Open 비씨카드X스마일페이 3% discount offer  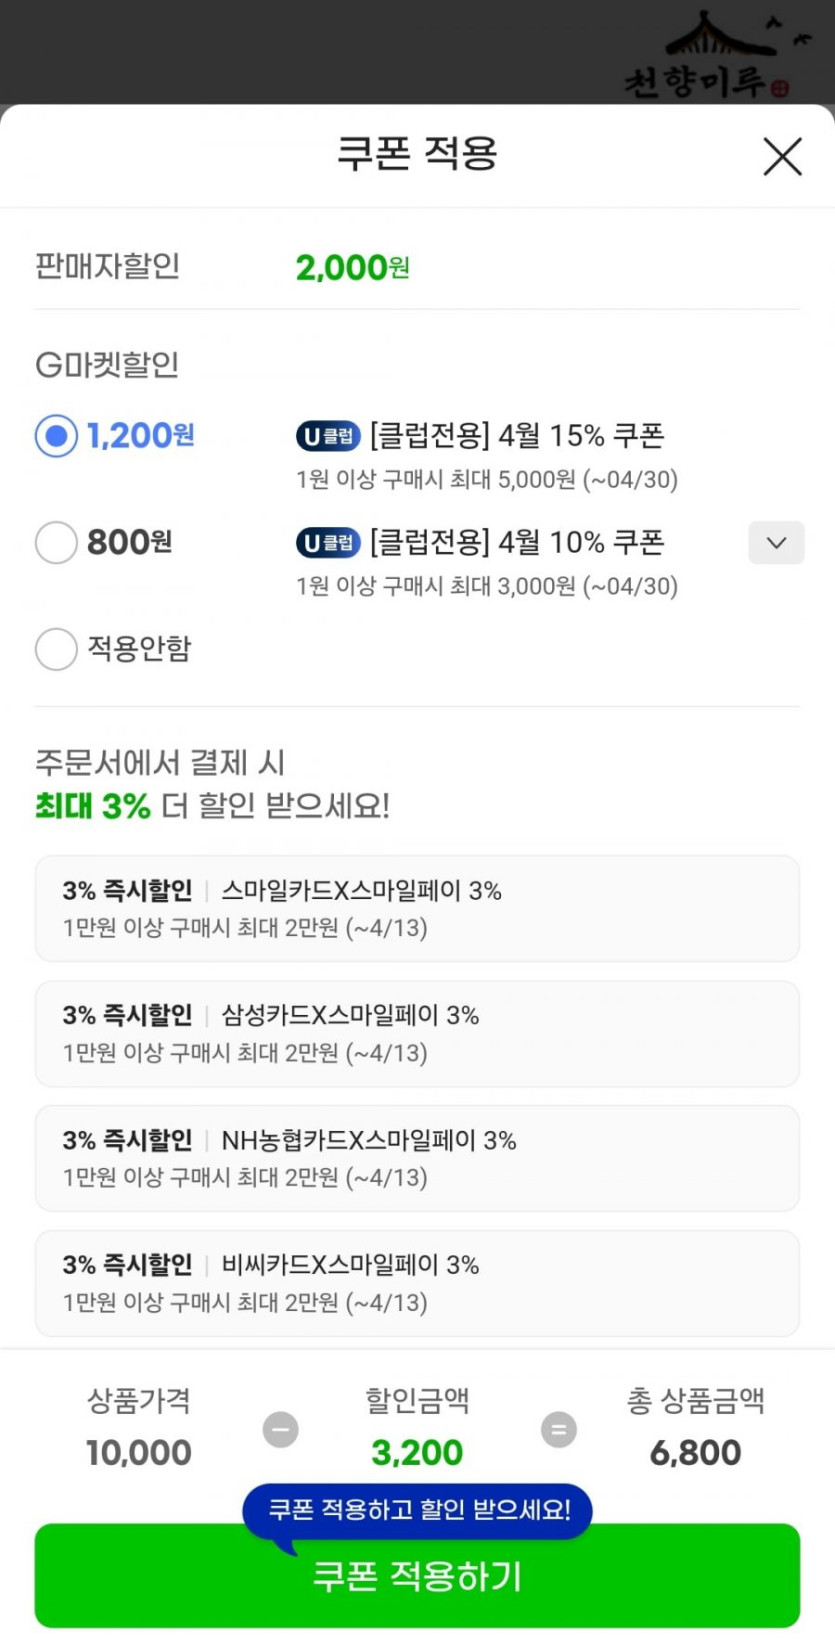[x=417, y=1283]
